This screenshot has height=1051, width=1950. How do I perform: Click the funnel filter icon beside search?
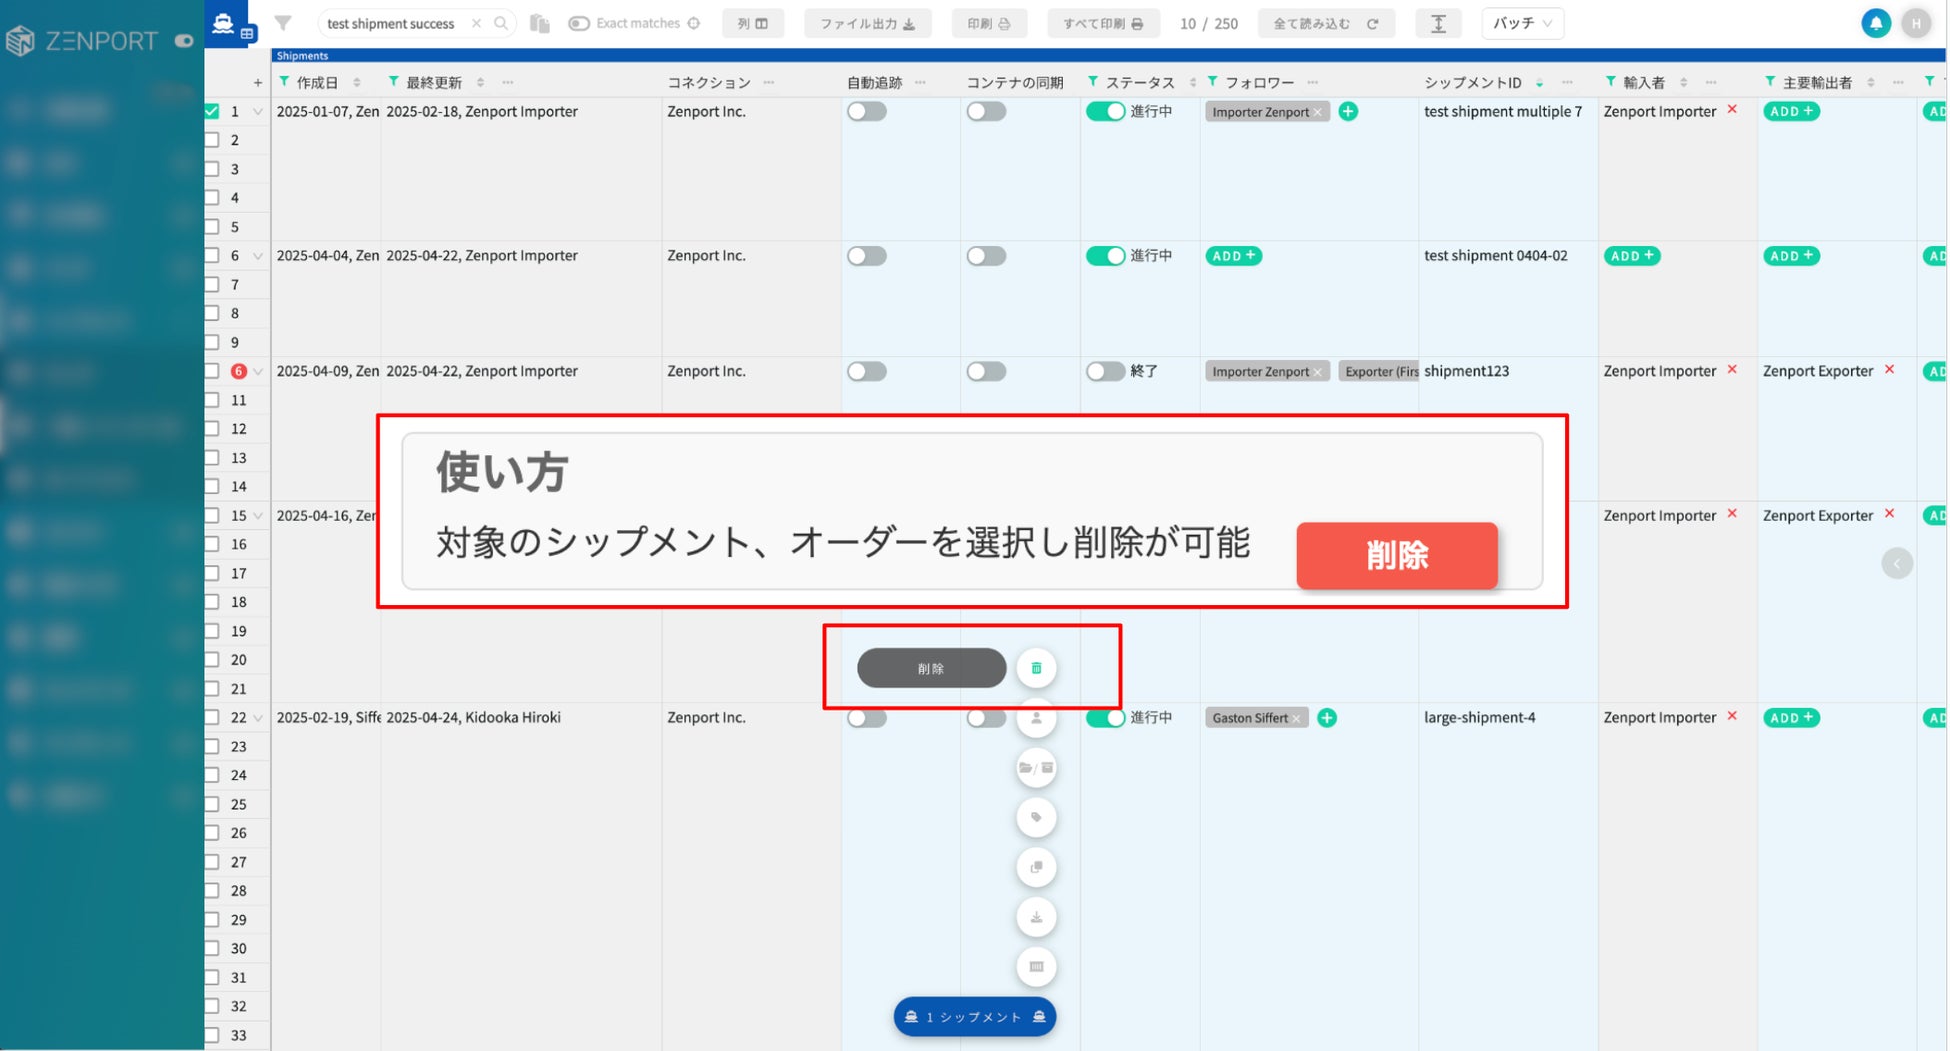click(283, 23)
